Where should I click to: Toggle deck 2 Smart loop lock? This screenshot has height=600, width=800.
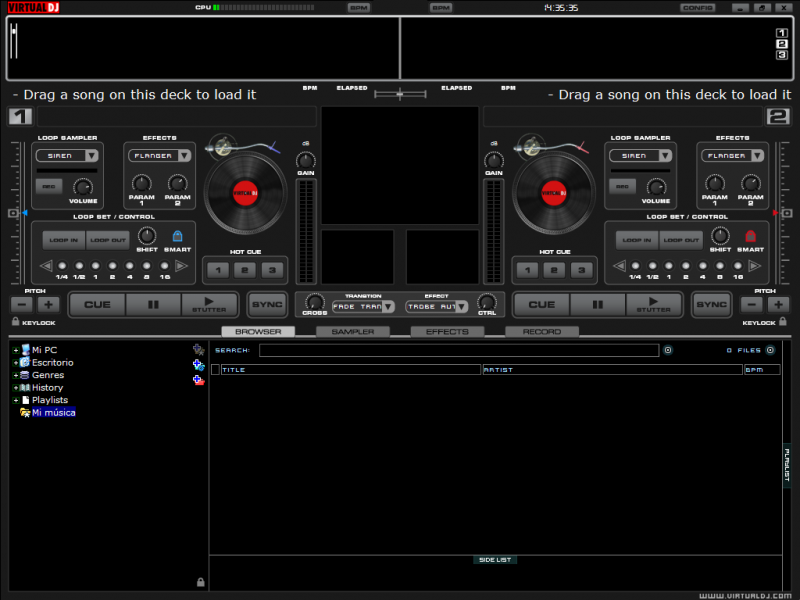click(750, 236)
